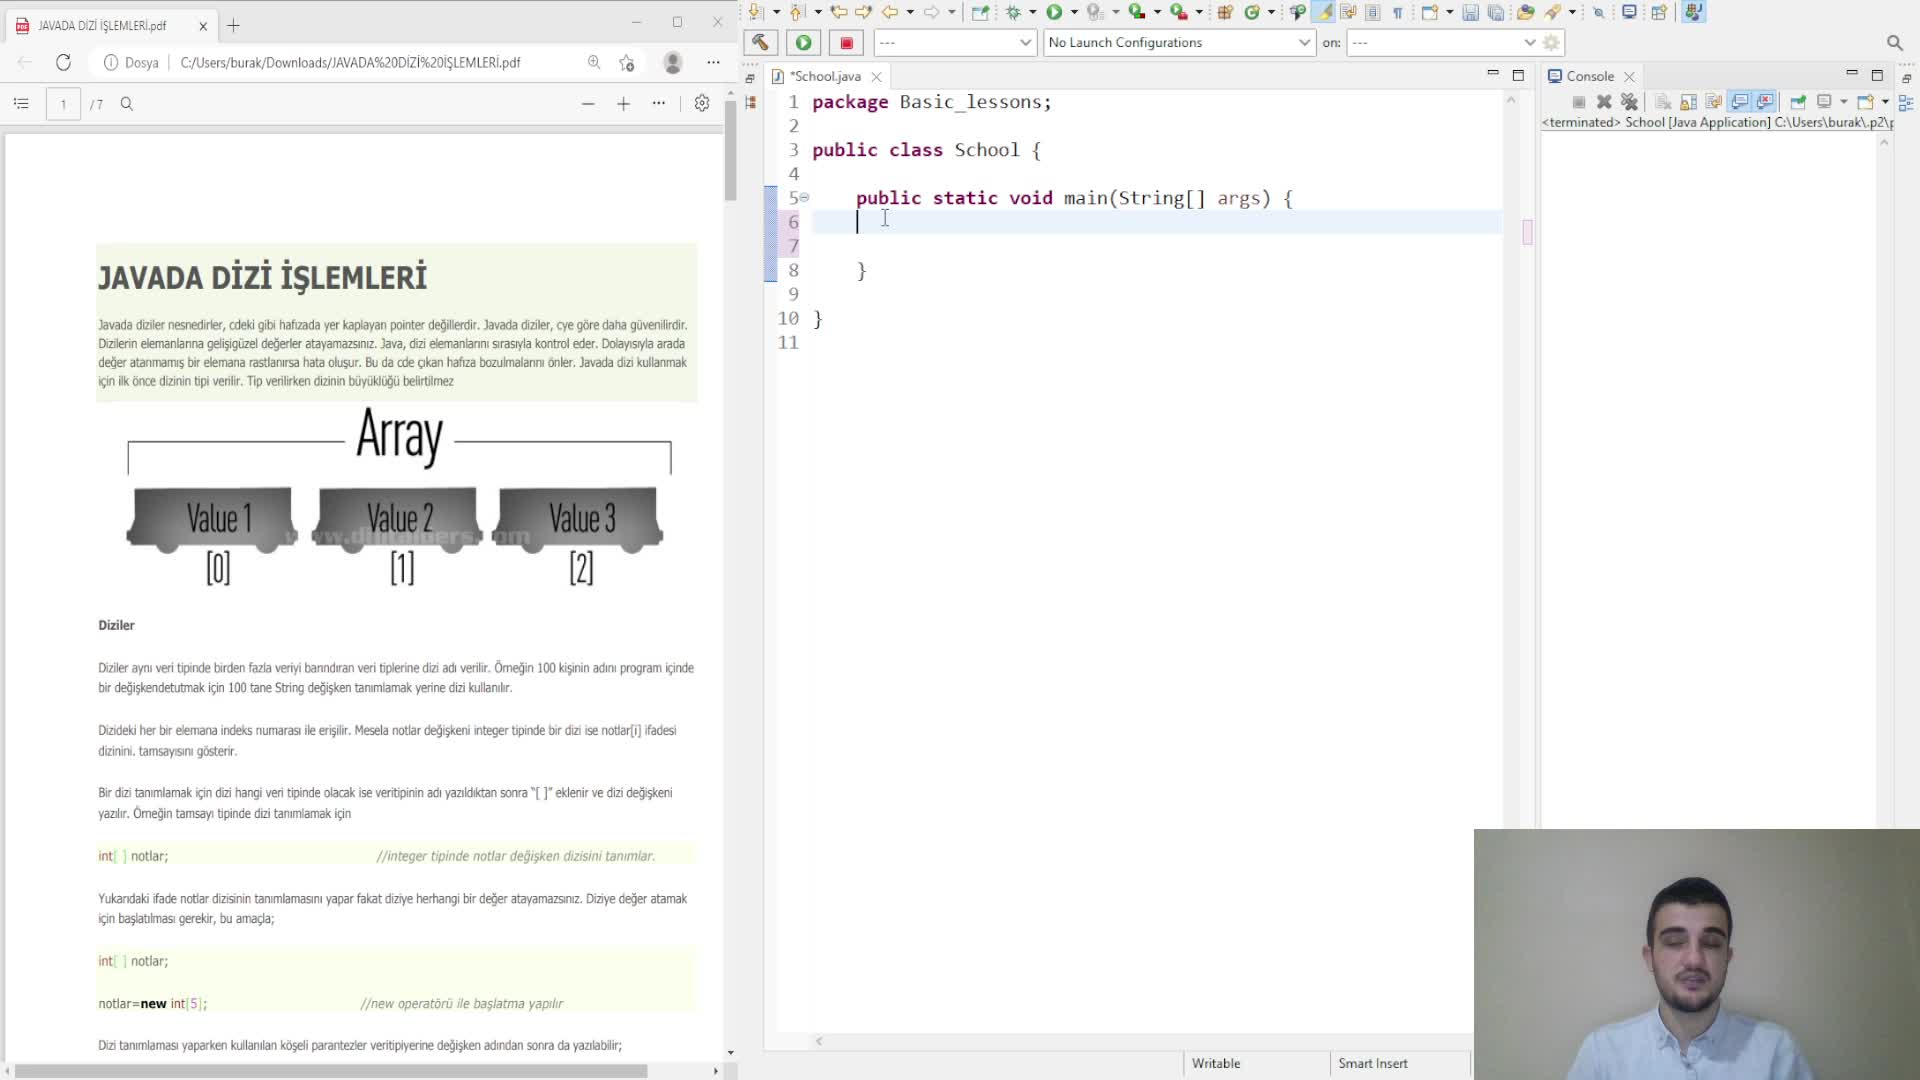Select the Java perspective icon

[x=1693, y=12]
